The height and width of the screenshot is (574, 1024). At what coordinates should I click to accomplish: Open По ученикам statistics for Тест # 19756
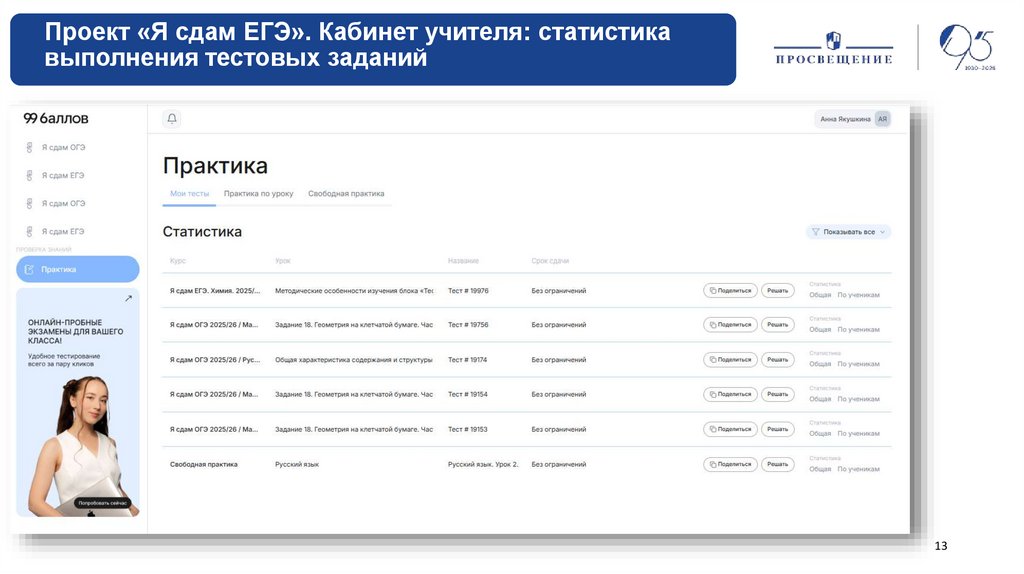pos(858,330)
